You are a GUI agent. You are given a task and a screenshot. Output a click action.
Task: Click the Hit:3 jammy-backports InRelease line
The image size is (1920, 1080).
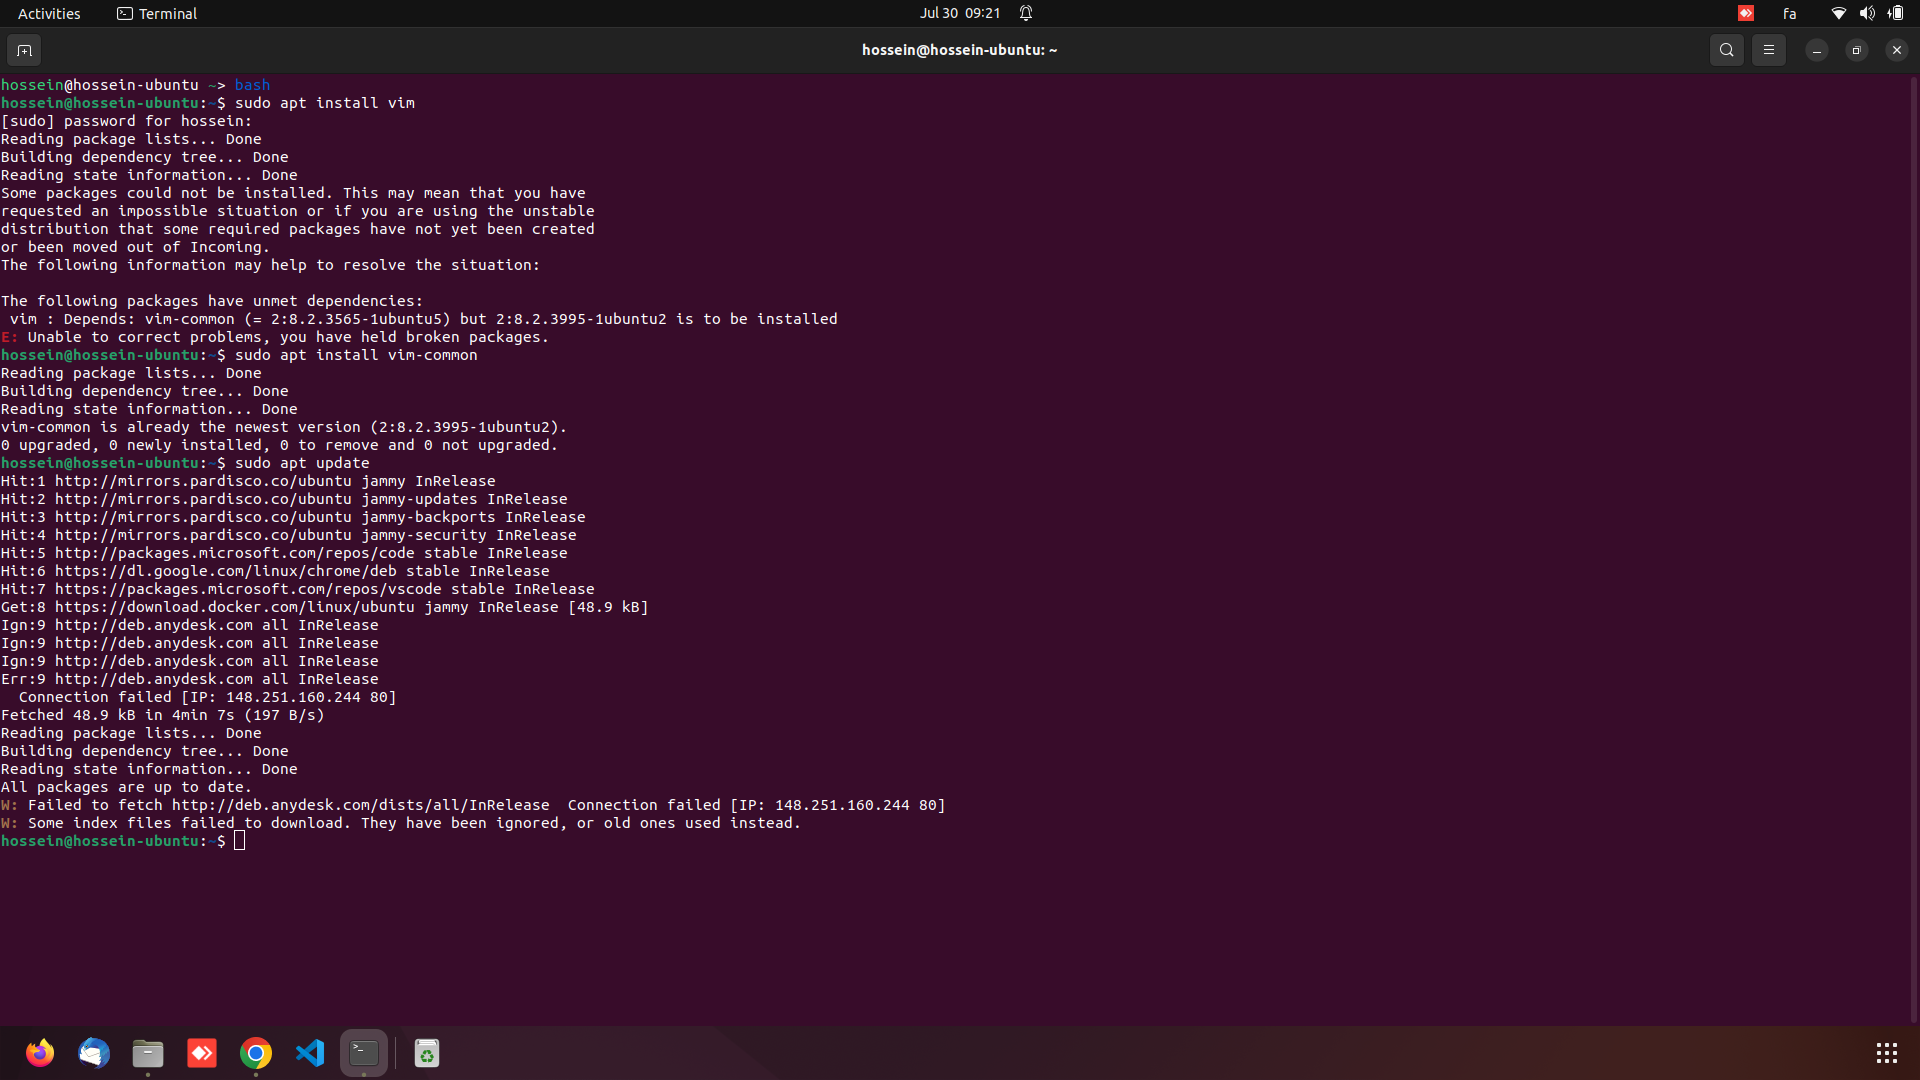click(293, 517)
